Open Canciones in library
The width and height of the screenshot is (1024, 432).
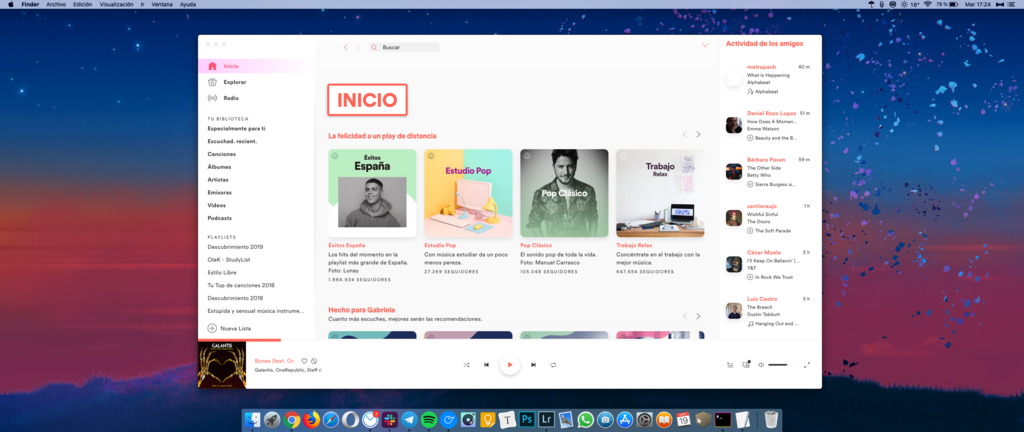[222, 154]
